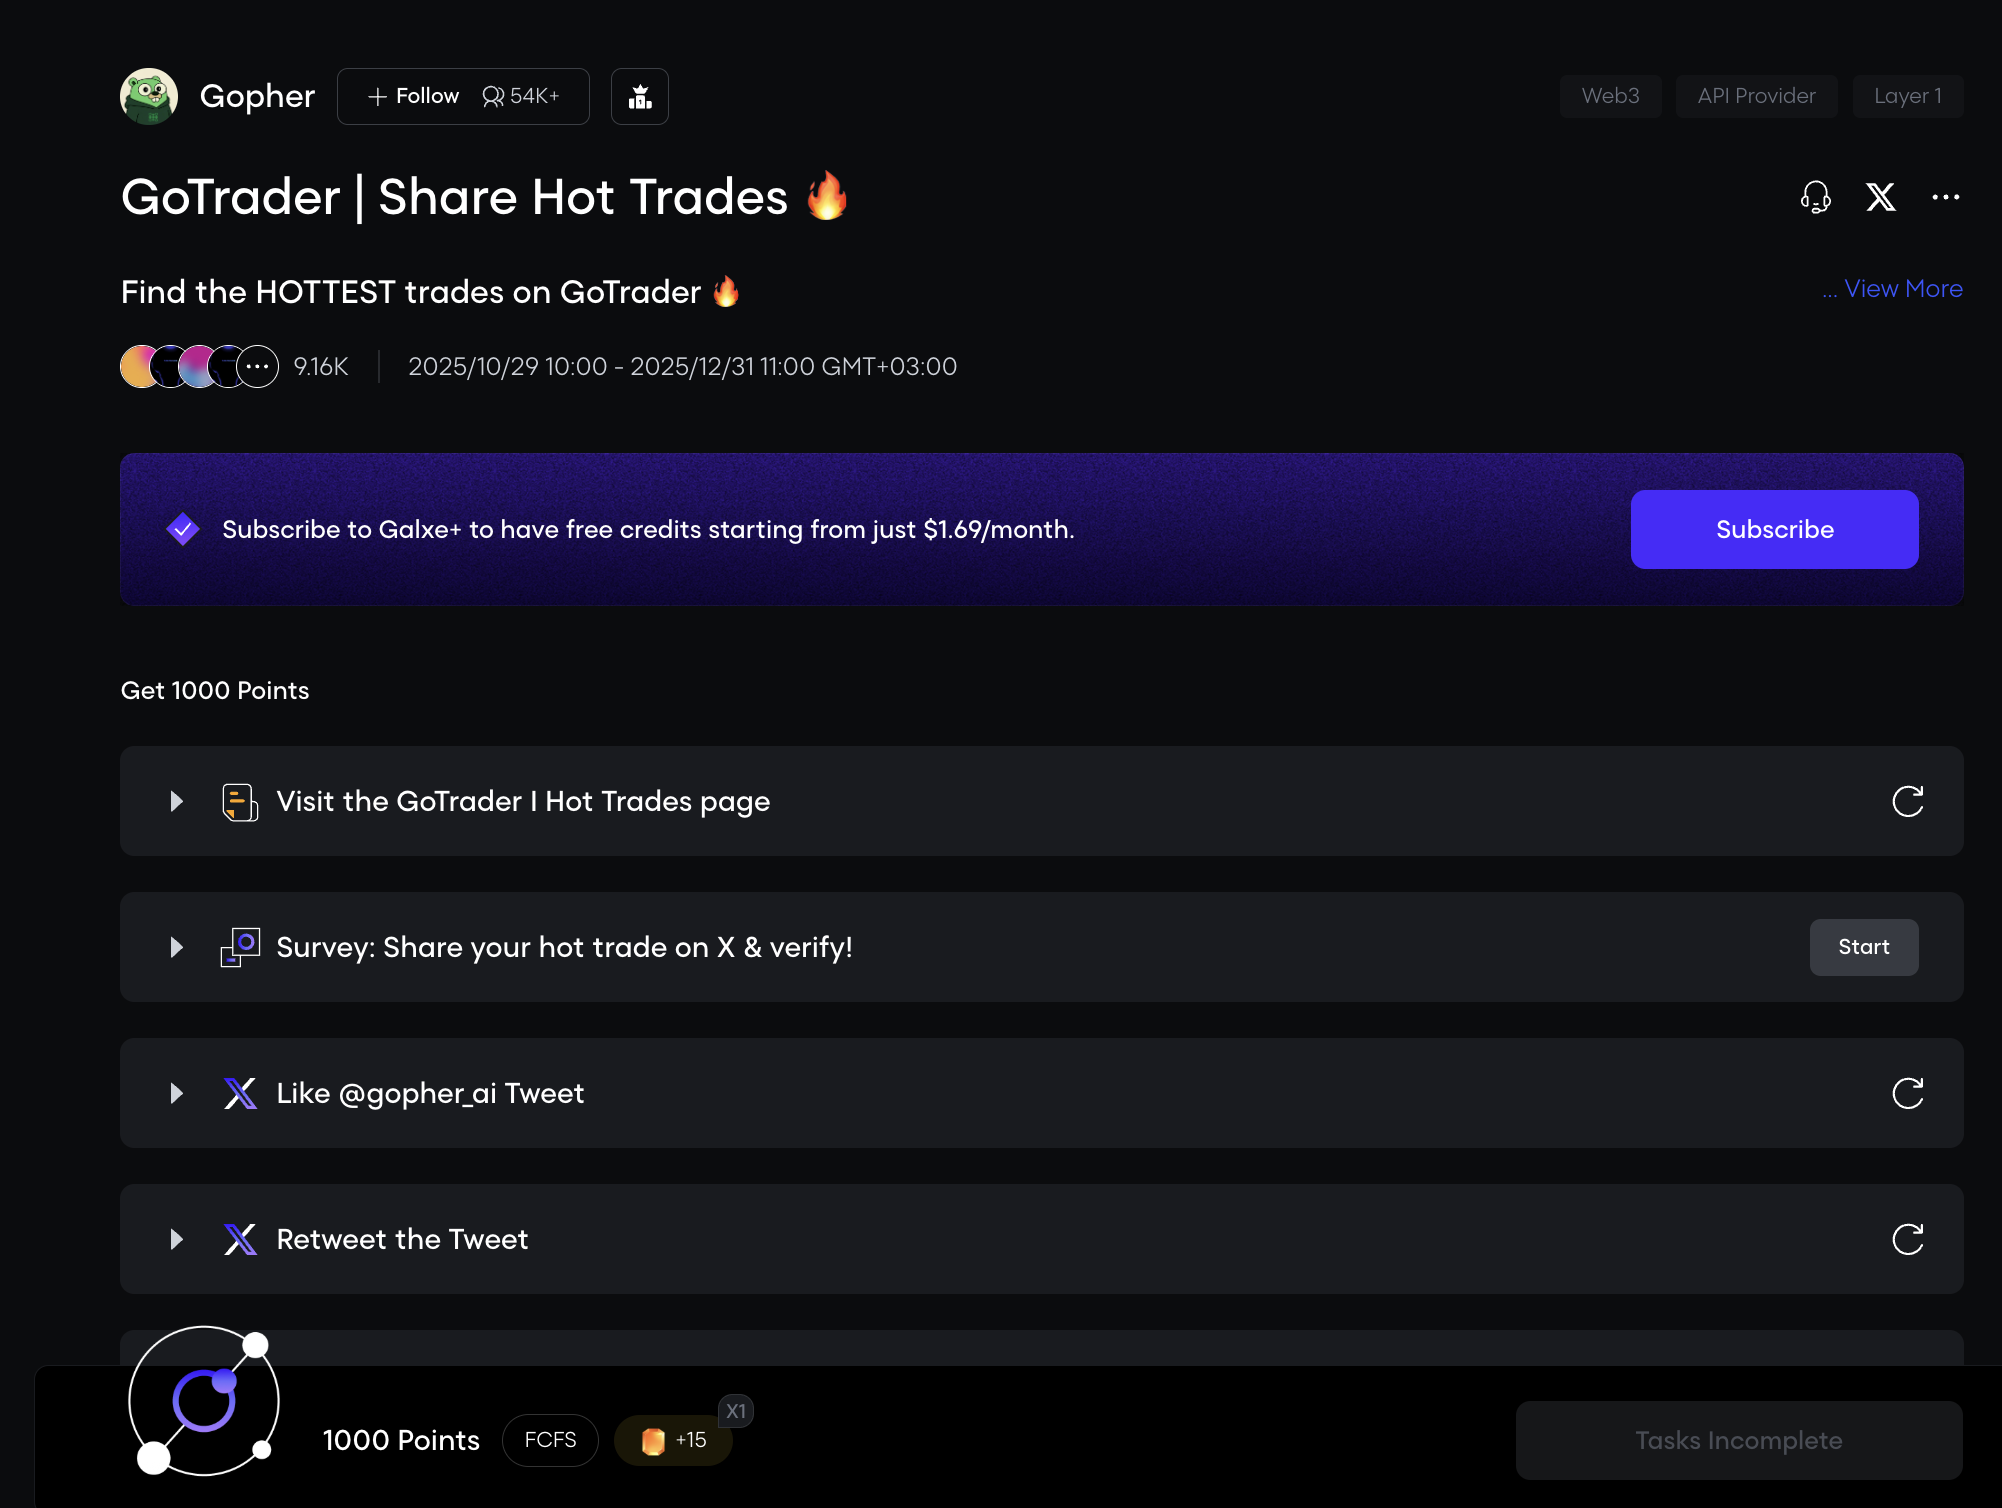Select the Web3 tag
This screenshot has height=1508, width=2002.
(x=1610, y=96)
